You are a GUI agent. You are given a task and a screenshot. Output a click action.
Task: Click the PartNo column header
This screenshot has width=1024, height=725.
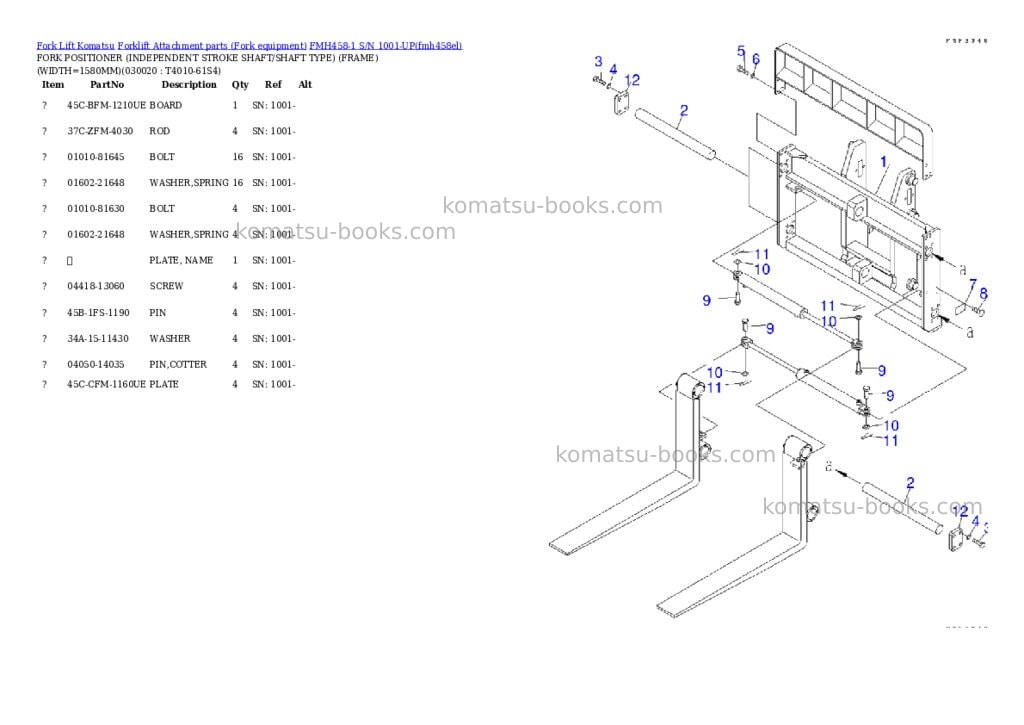point(107,85)
